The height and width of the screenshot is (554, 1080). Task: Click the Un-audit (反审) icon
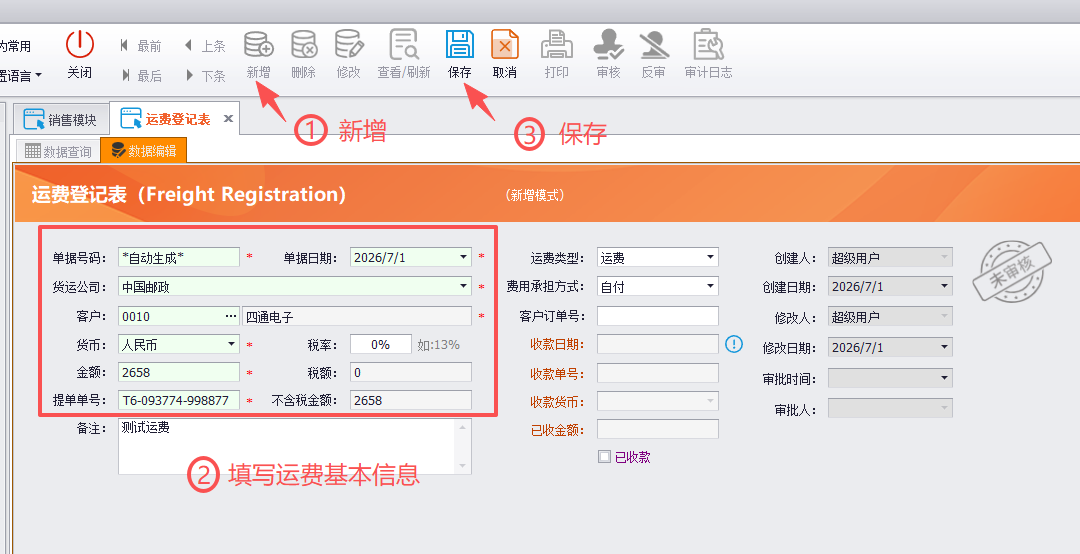click(x=654, y=44)
